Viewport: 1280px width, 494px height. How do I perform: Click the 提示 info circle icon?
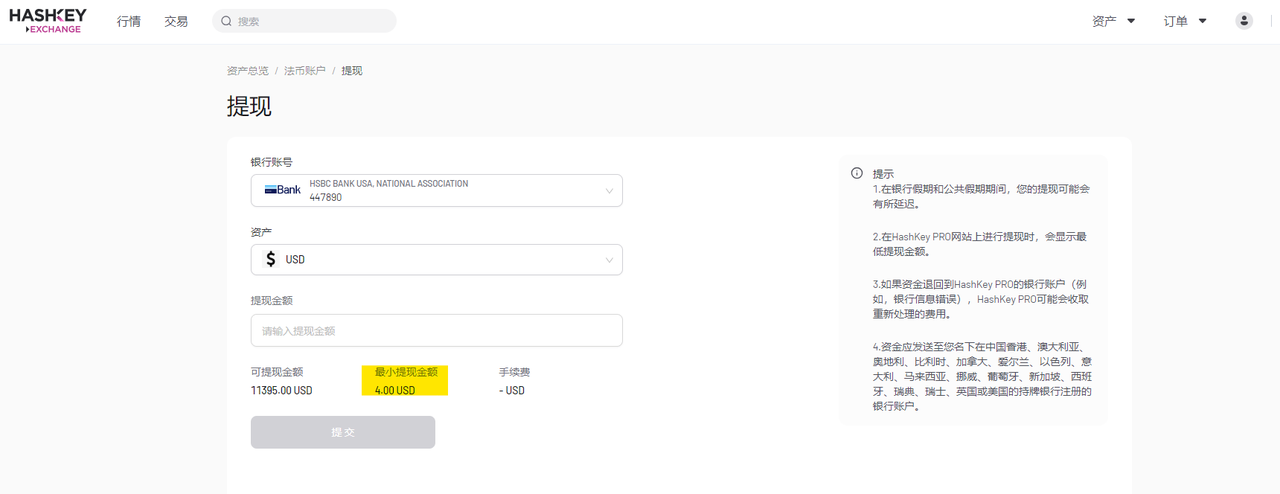pos(857,173)
